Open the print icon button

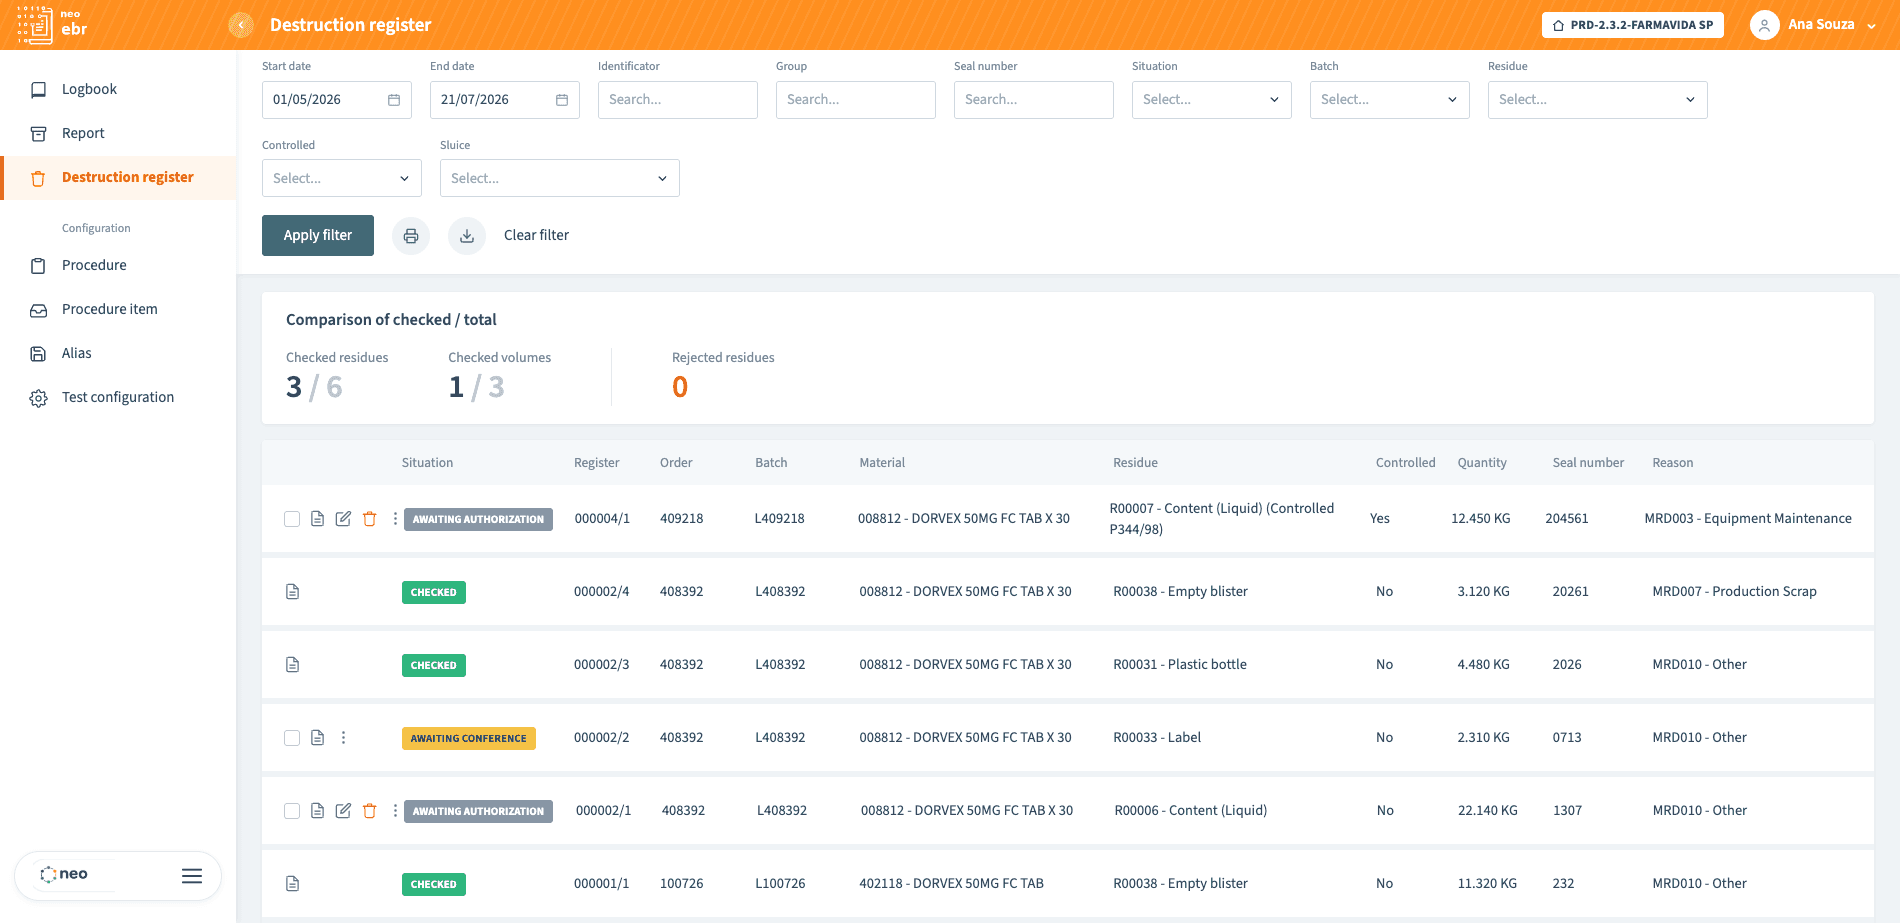point(411,236)
